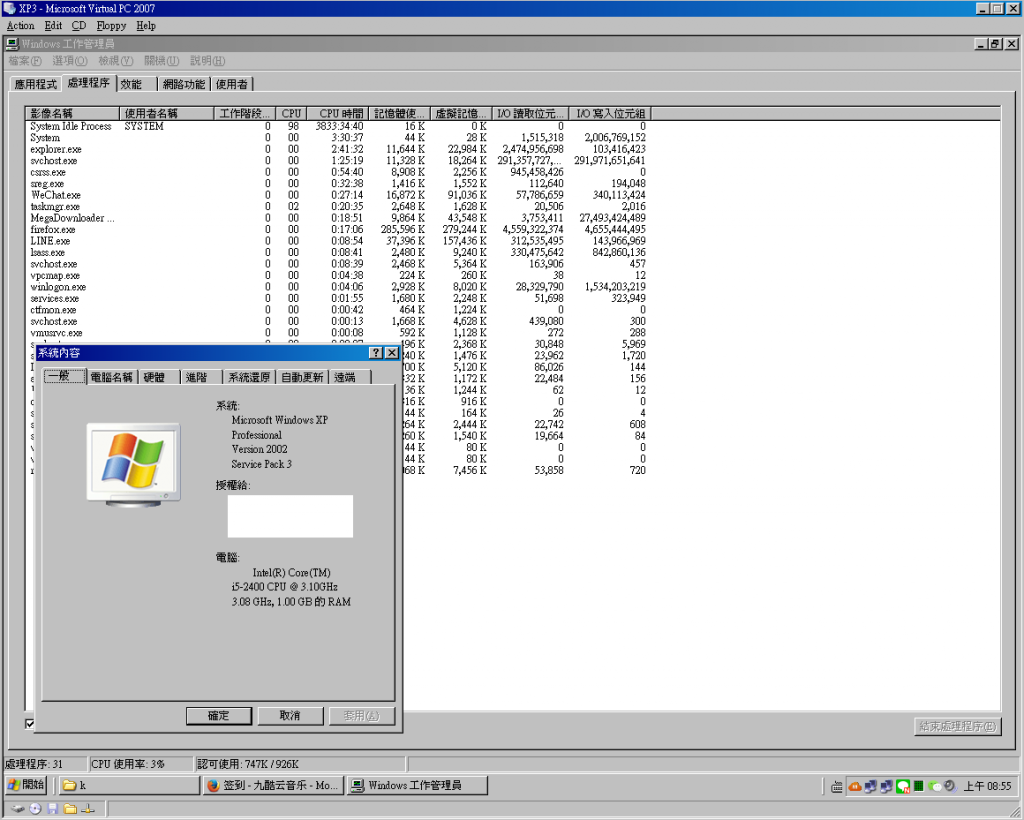The height and width of the screenshot is (820, 1024).
Task: Click the 結束處理程序 button in Task Manager
Action: (x=957, y=726)
